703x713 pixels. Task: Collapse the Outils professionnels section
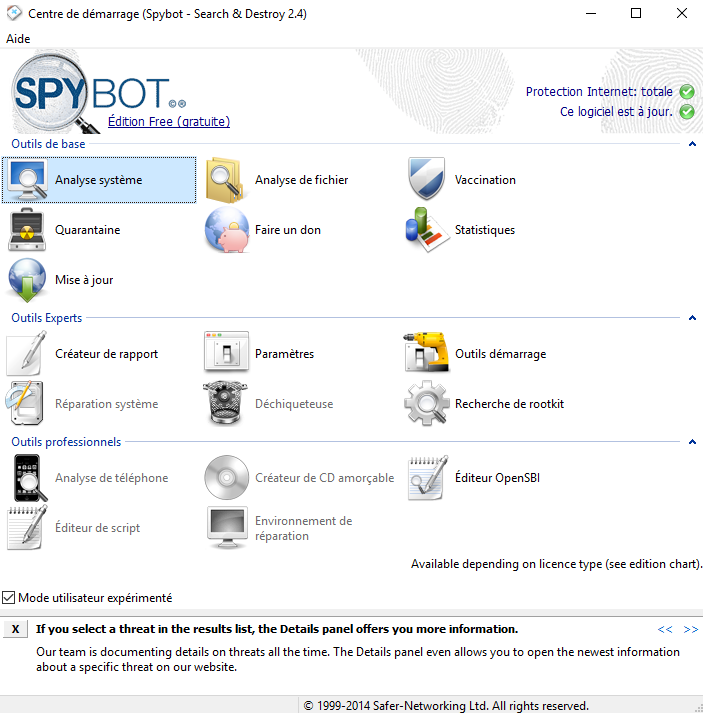[x=692, y=442]
